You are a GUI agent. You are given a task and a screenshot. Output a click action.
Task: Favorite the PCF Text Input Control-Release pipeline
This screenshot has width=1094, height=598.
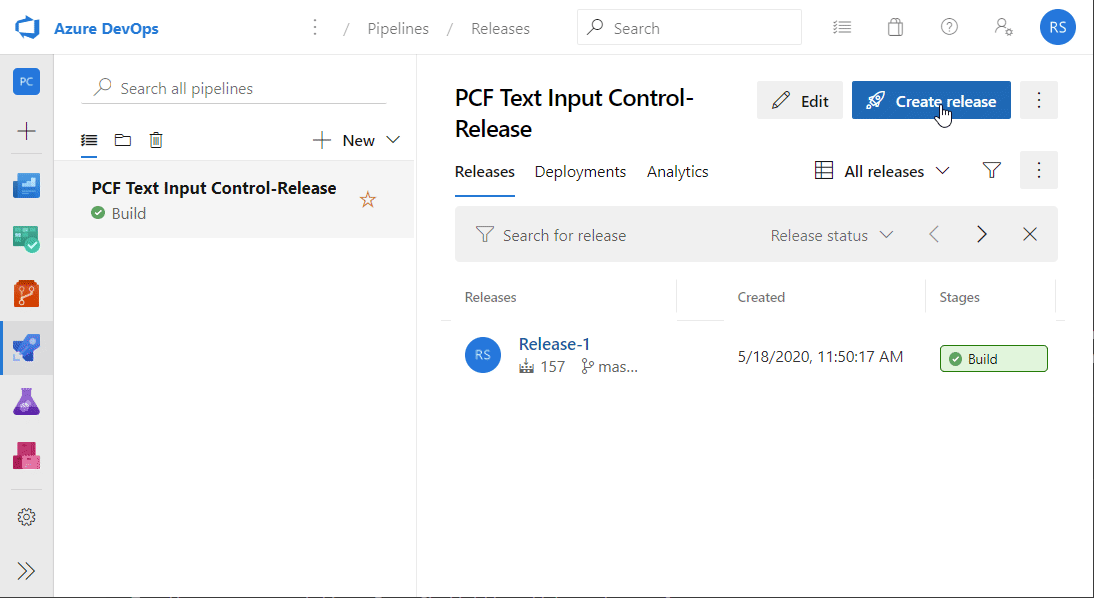pos(368,200)
